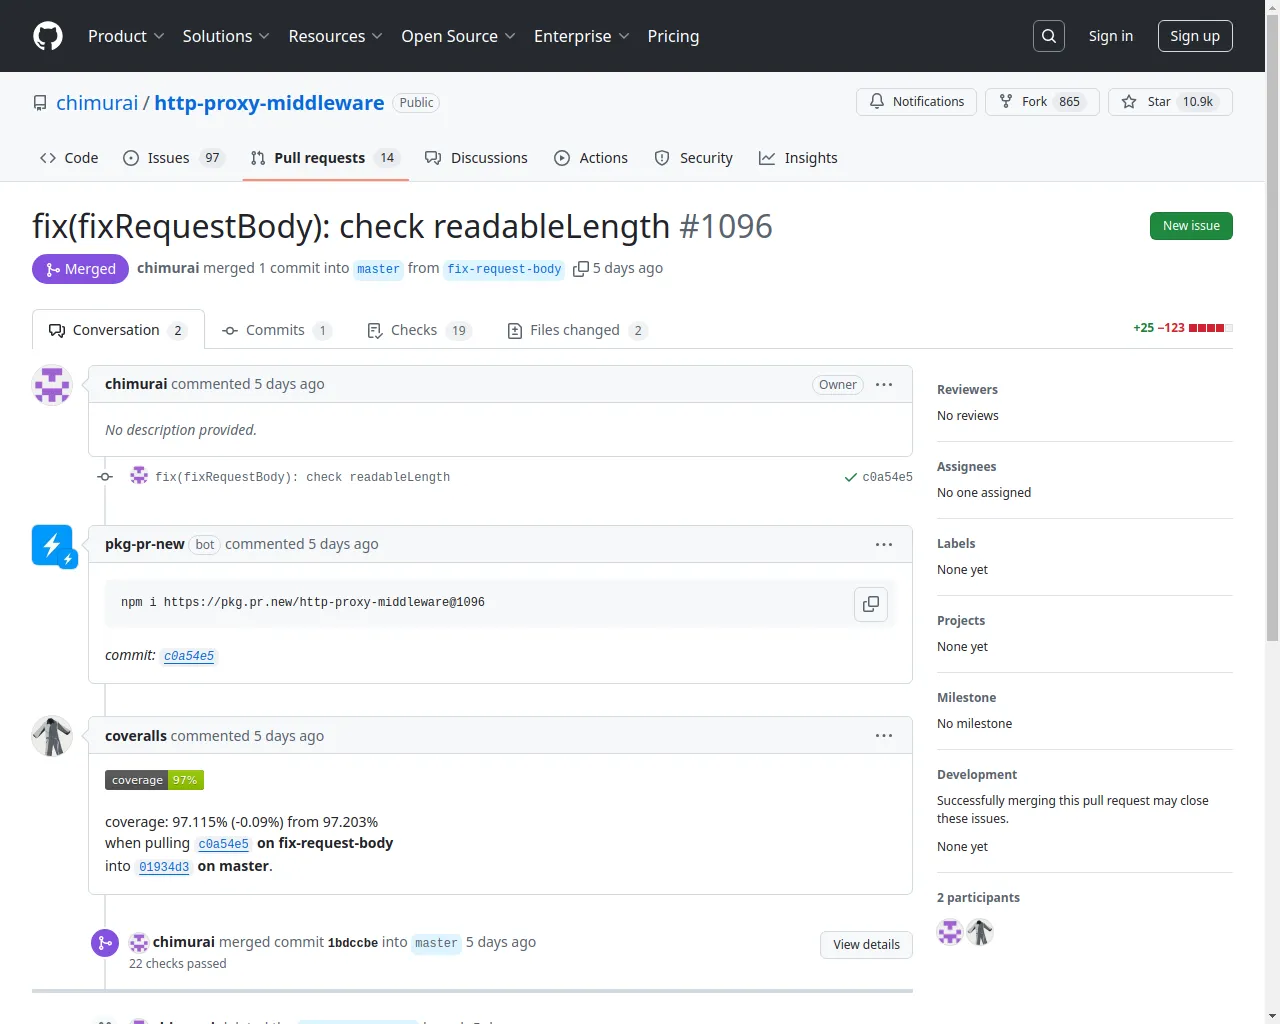The width and height of the screenshot is (1280, 1024).
Task: Click chimurai participant avatar
Action: 950,932
